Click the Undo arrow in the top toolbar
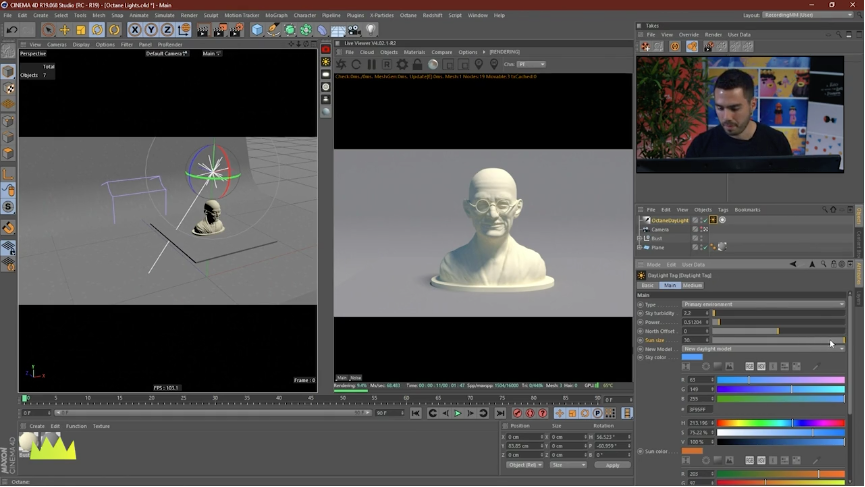The image size is (865, 487). coord(12,30)
